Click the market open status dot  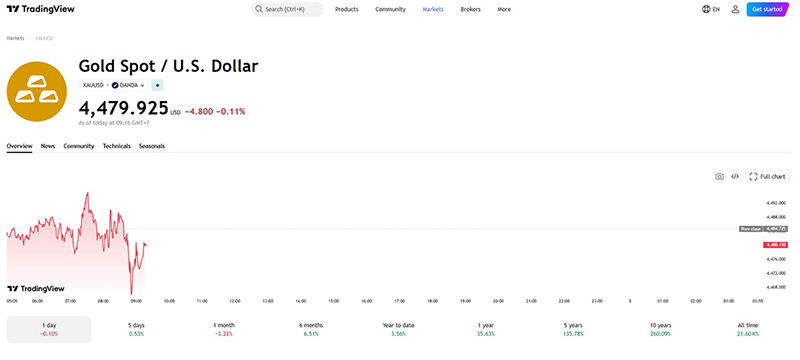click(x=157, y=85)
